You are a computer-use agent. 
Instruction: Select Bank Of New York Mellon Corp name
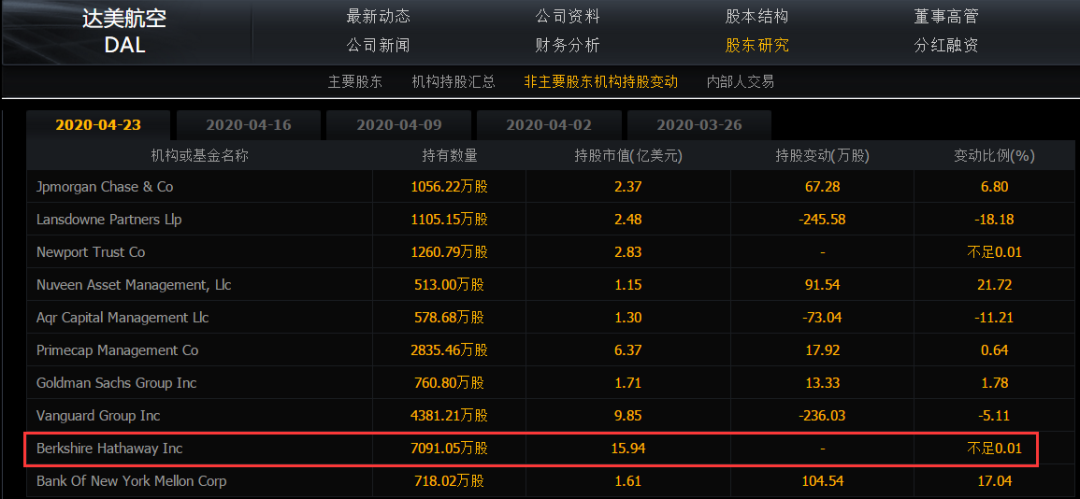(131, 481)
